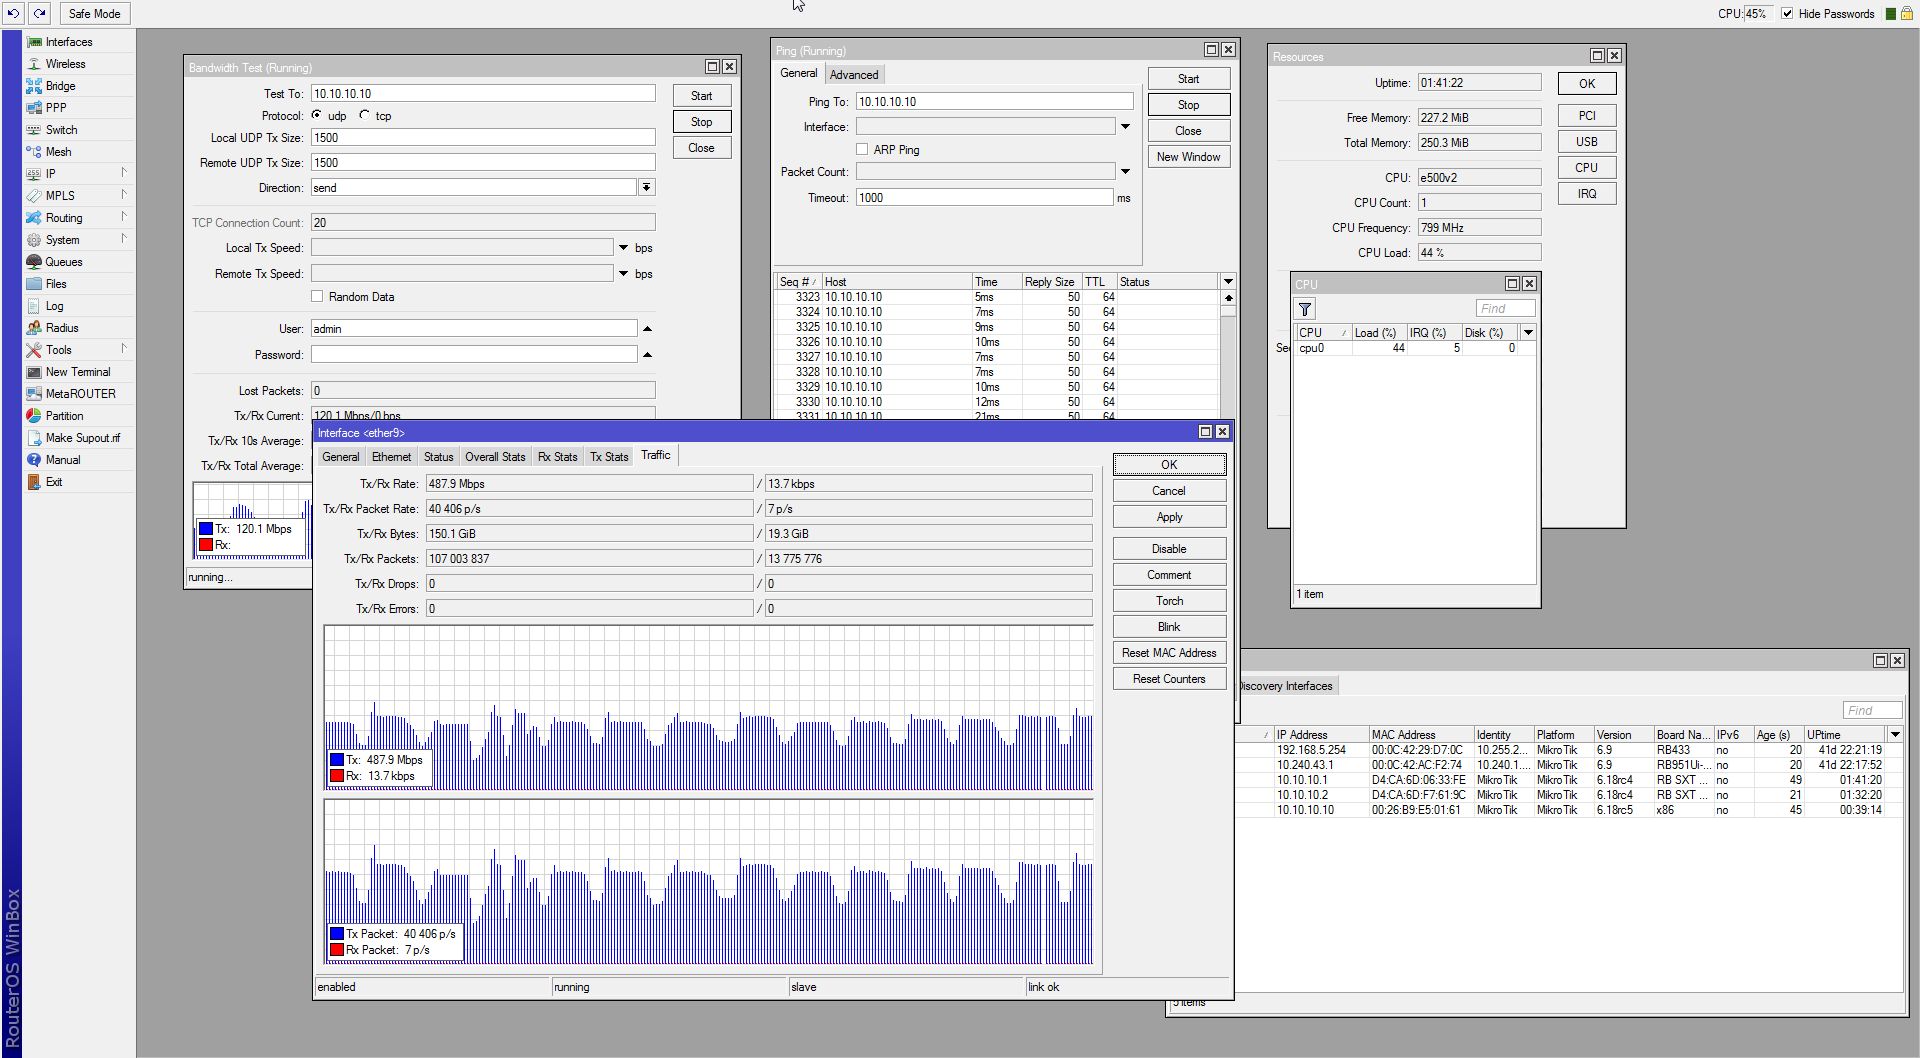This screenshot has width=1920, height=1058.
Task: Toggle the Hide Passwords checkbox
Action: (x=1787, y=14)
